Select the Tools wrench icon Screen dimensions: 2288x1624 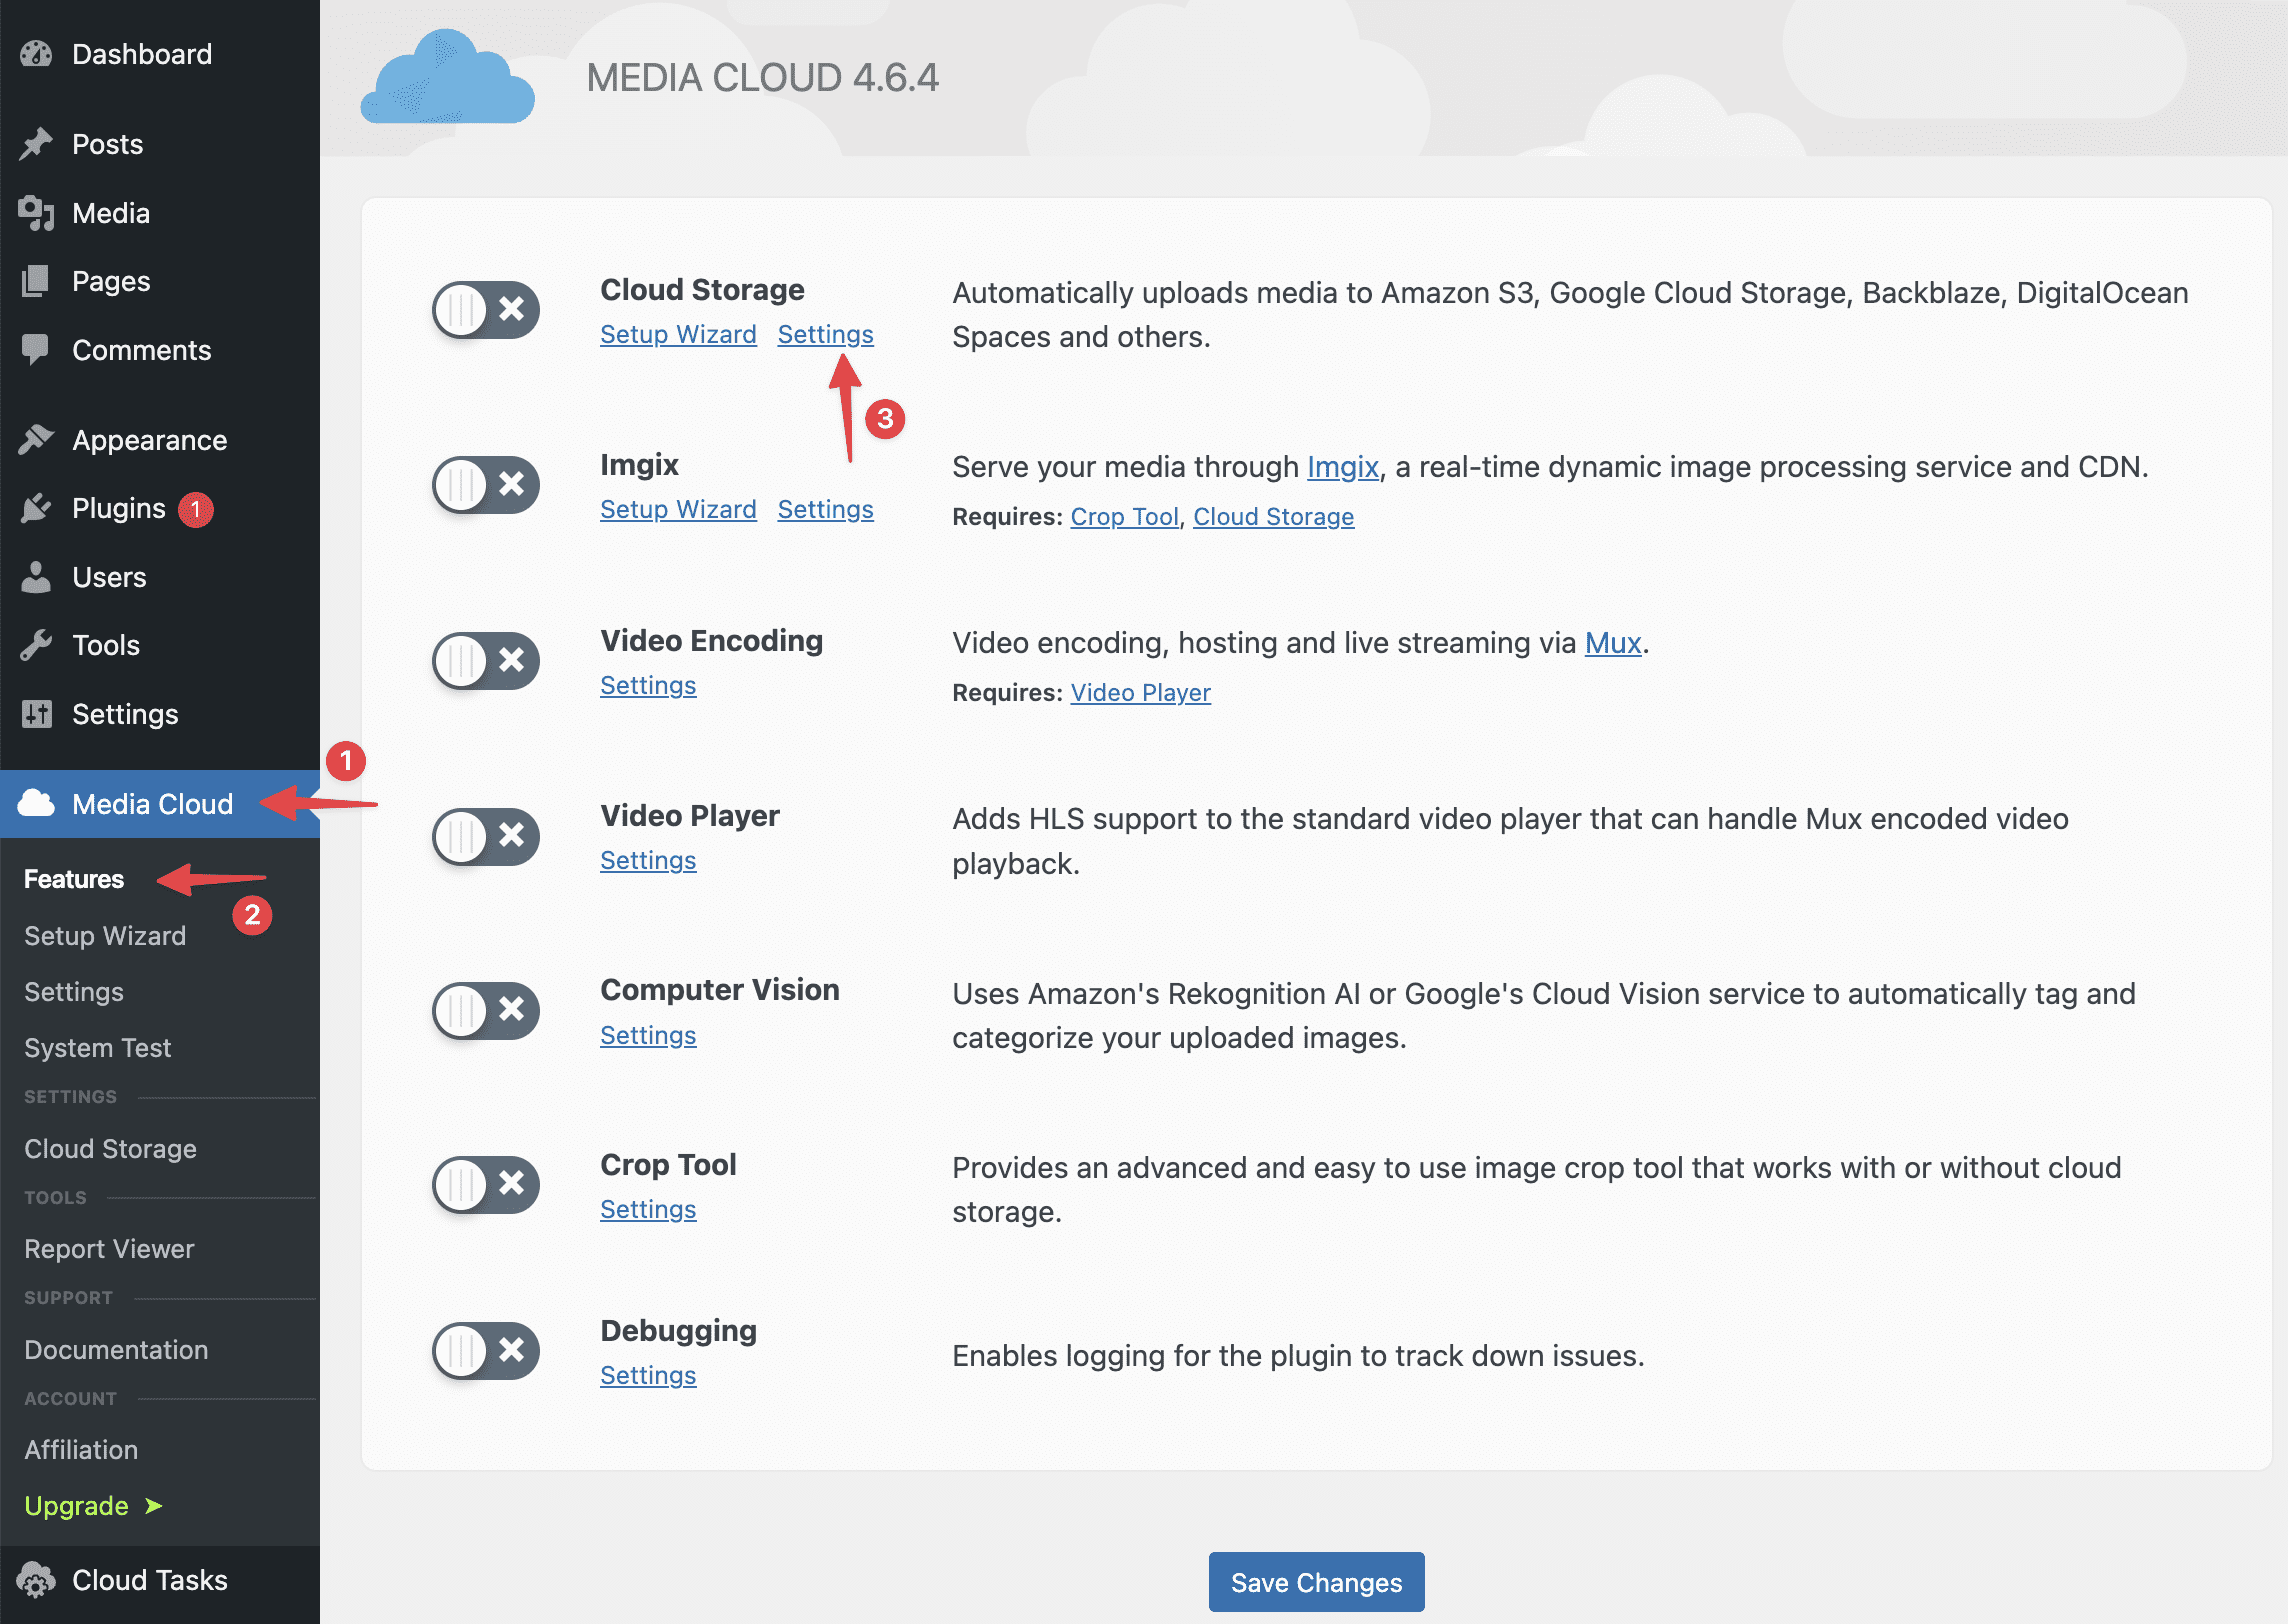(x=36, y=645)
